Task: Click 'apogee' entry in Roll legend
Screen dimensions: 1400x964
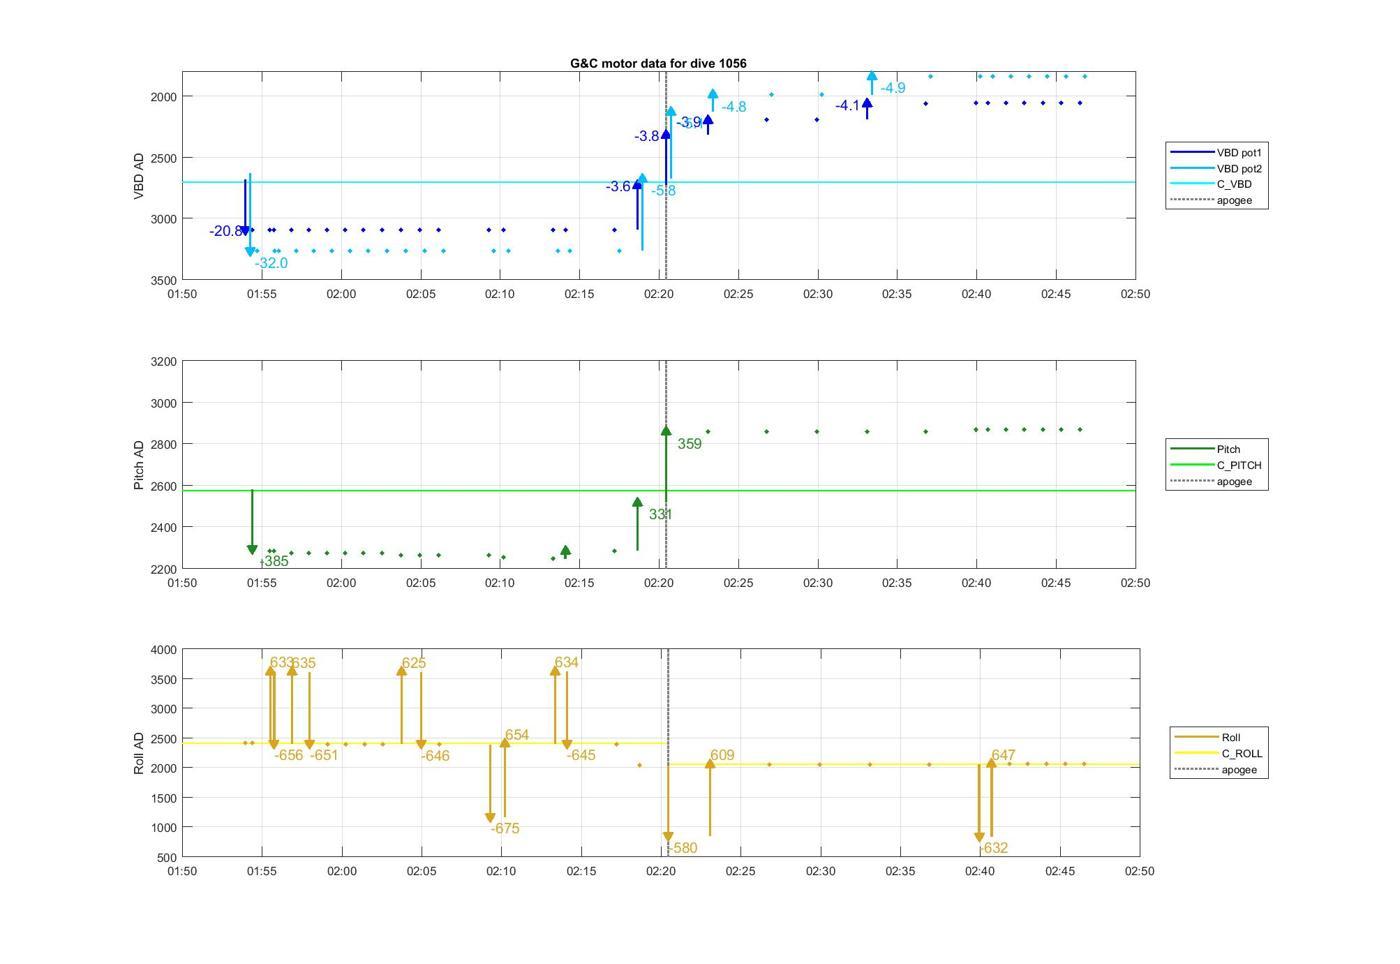Action: [1216, 769]
